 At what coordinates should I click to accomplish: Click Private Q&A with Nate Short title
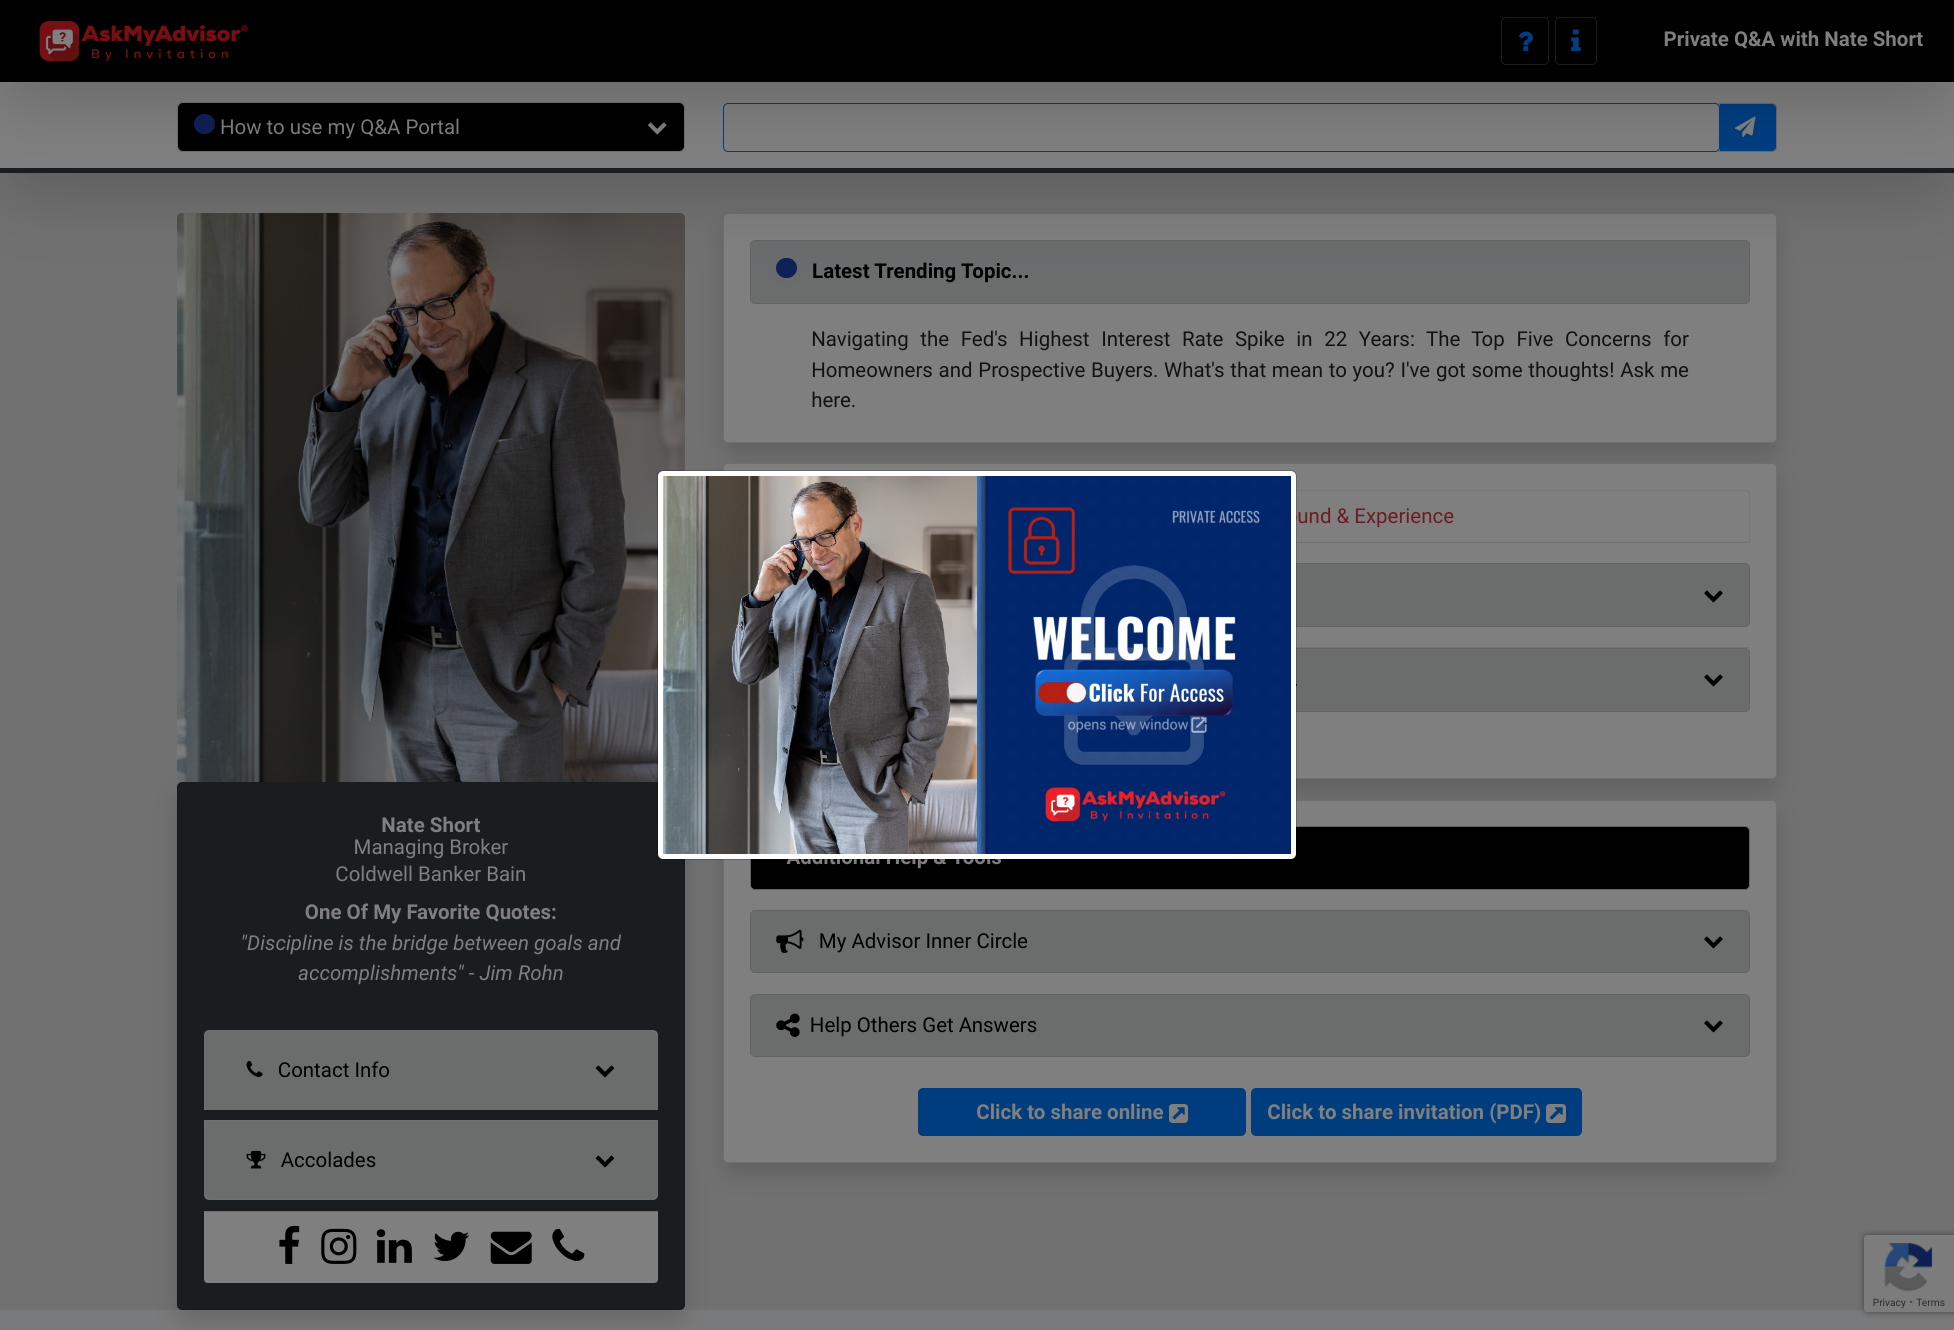point(1793,39)
